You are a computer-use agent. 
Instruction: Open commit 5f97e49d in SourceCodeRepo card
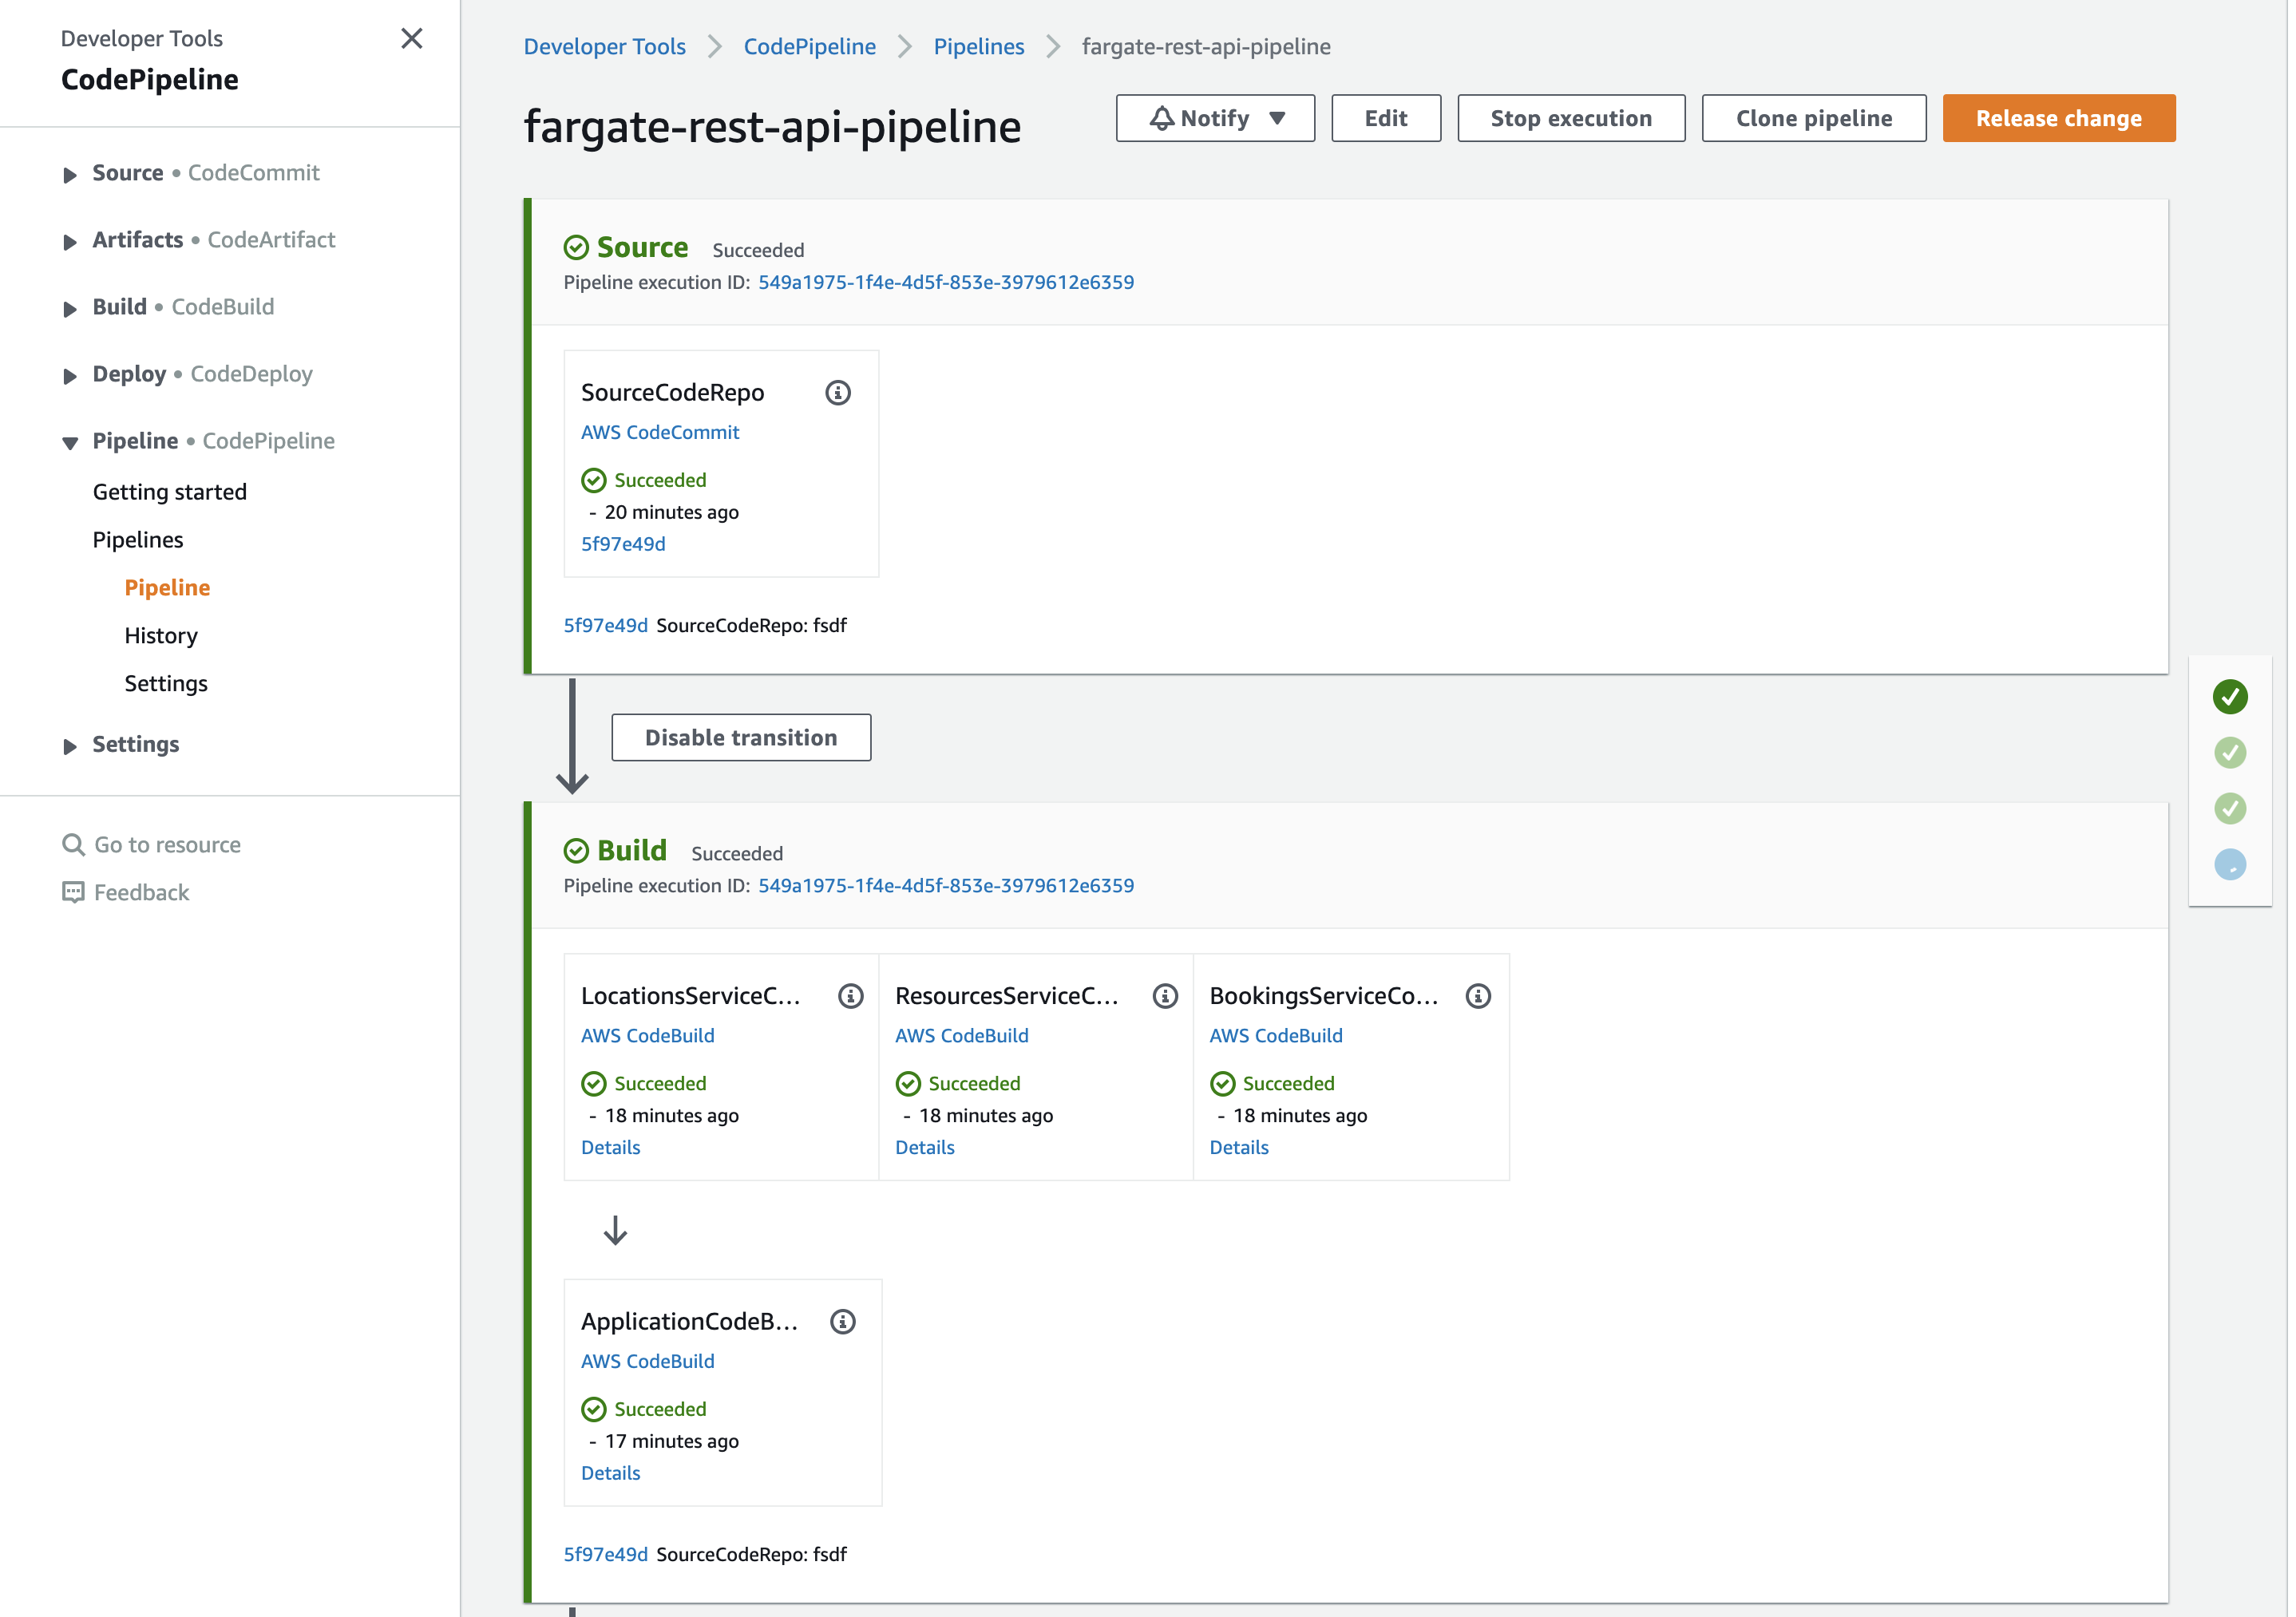click(623, 544)
